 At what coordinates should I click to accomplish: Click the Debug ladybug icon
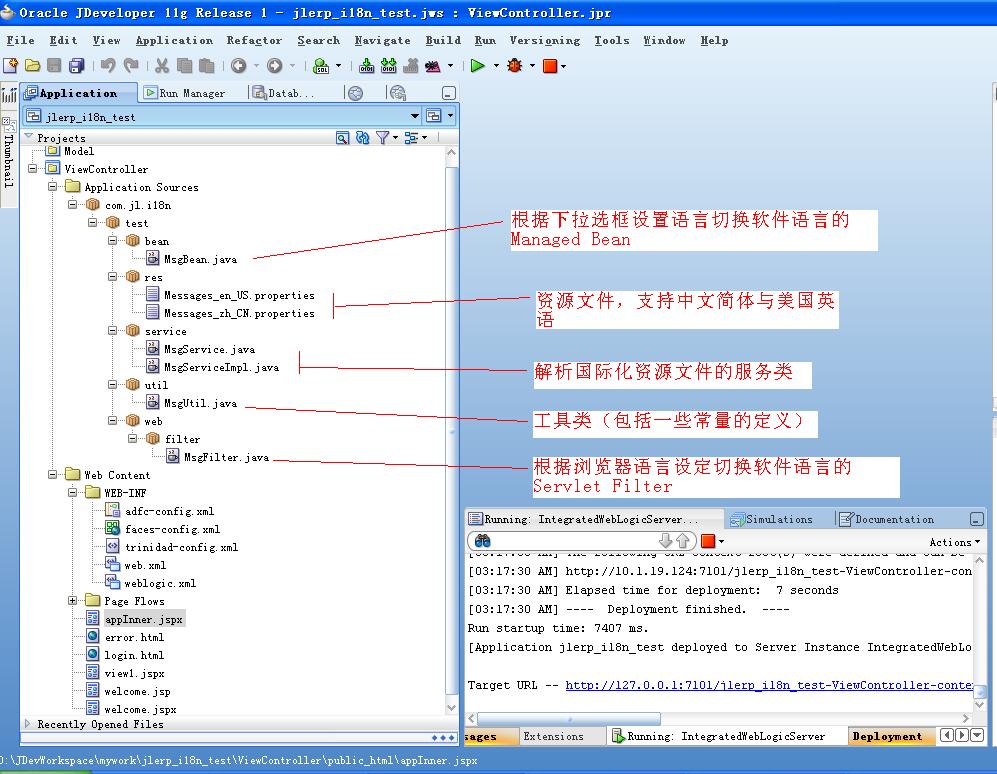[x=514, y=65]
